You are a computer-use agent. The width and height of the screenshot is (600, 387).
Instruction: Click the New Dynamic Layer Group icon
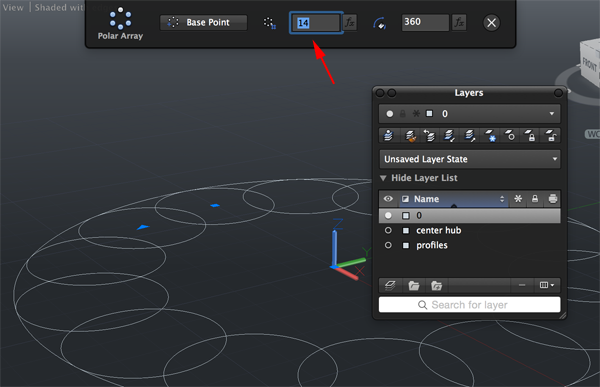436,286
